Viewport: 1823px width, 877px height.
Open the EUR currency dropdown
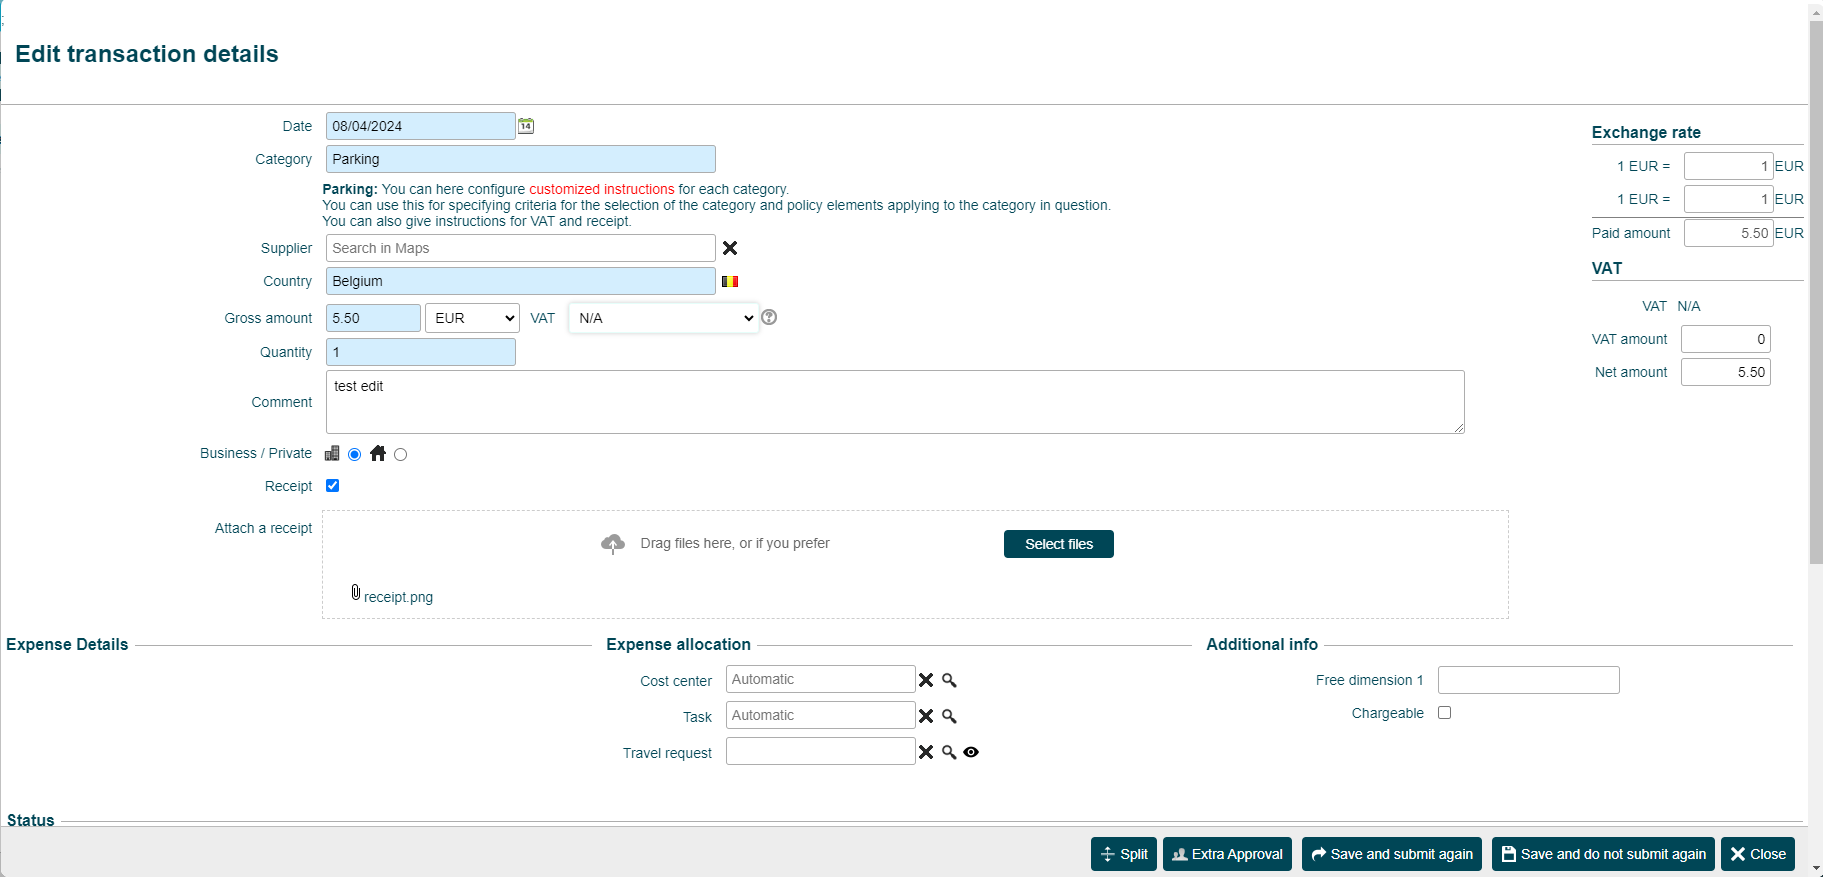pyautogui.click(x=472, y=318)
